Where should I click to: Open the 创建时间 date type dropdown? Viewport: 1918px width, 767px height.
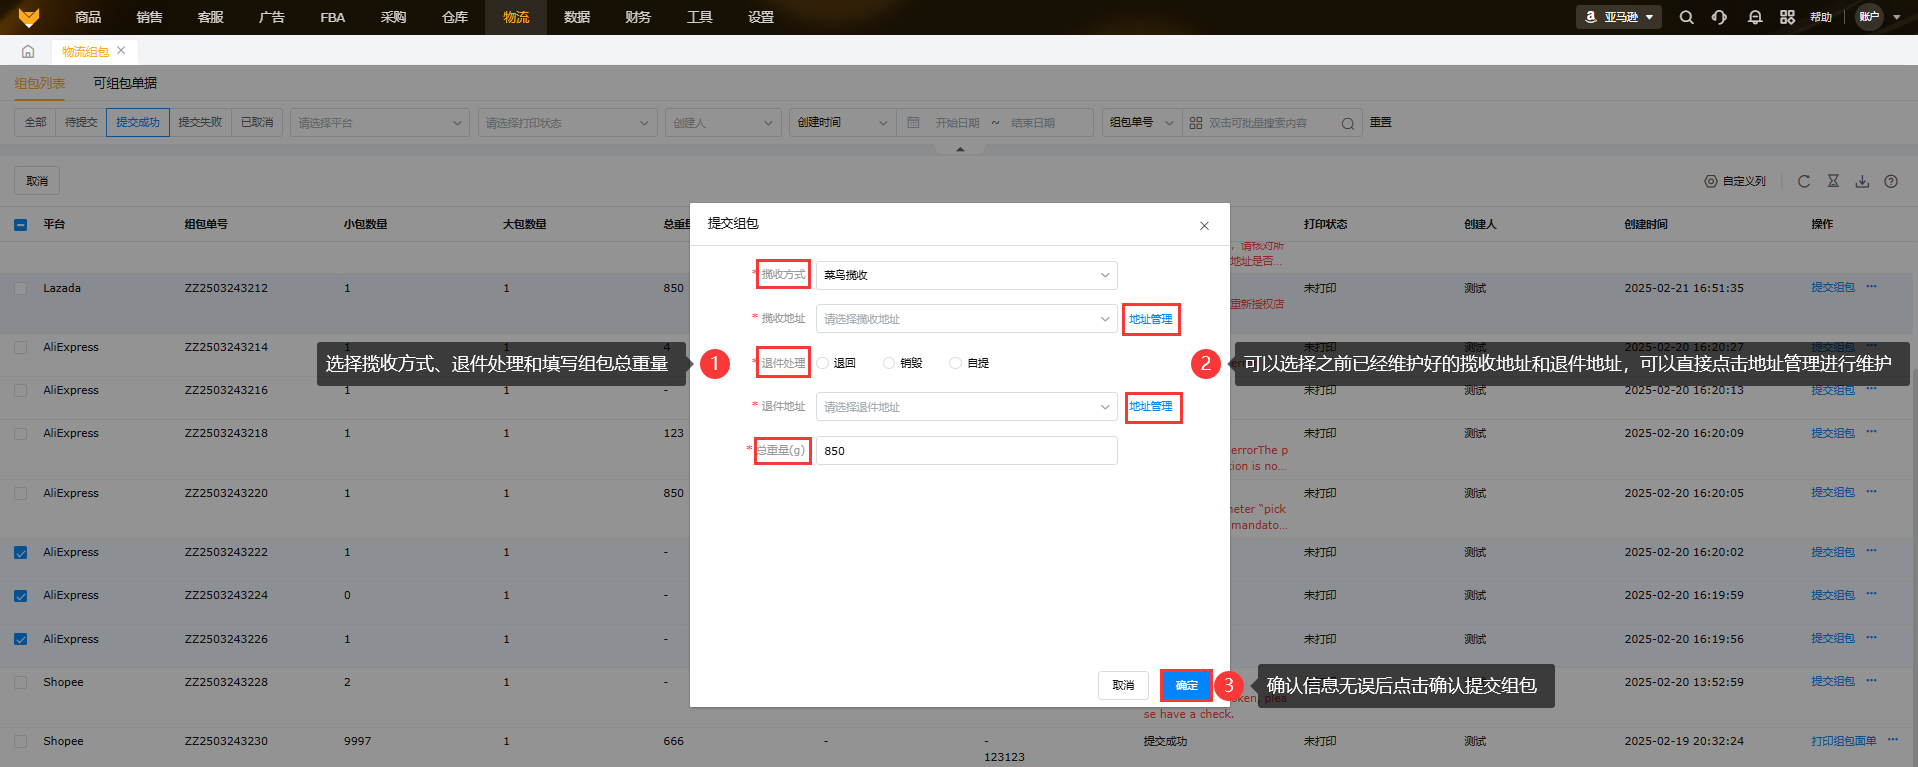coord(843,123)
